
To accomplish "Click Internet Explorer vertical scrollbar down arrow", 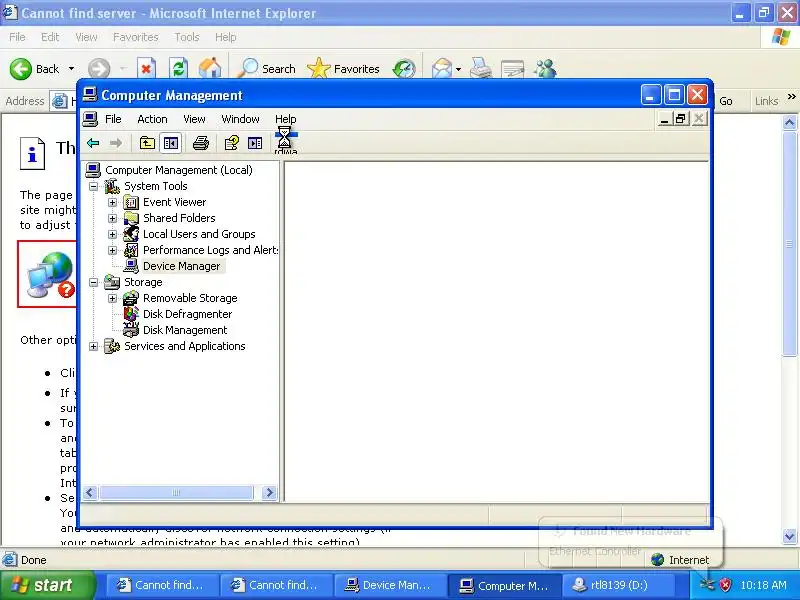I will pos(789,536).
